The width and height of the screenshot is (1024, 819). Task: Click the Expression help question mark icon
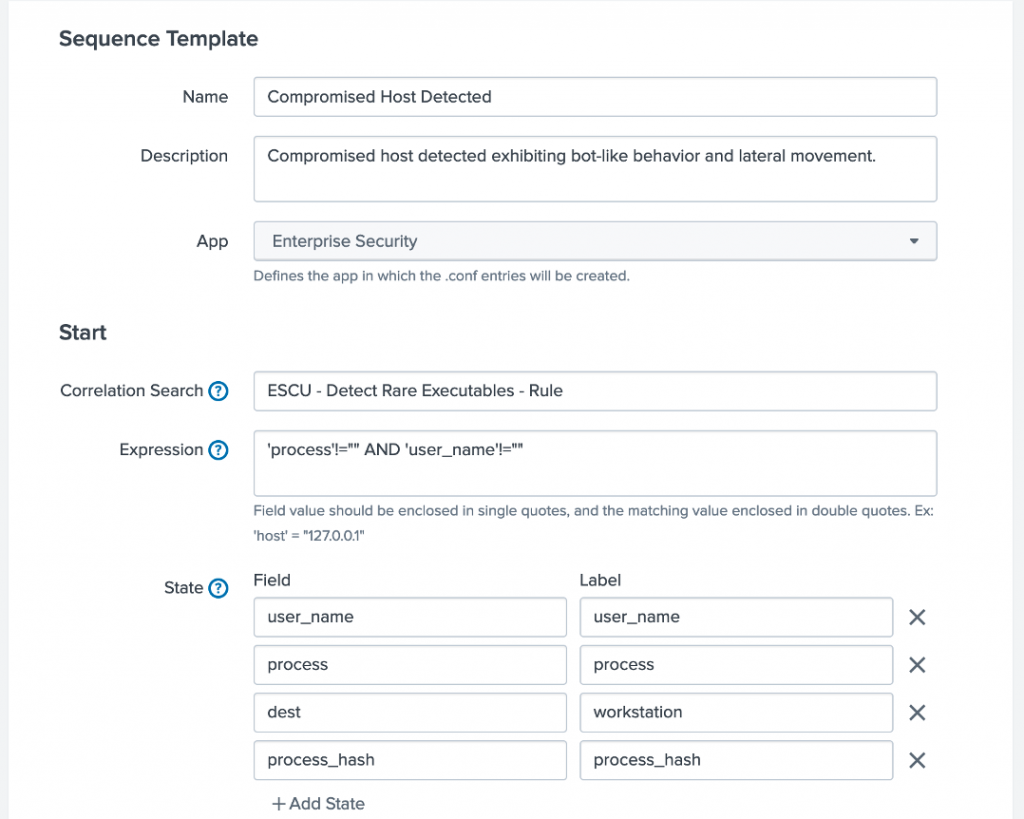218,450
